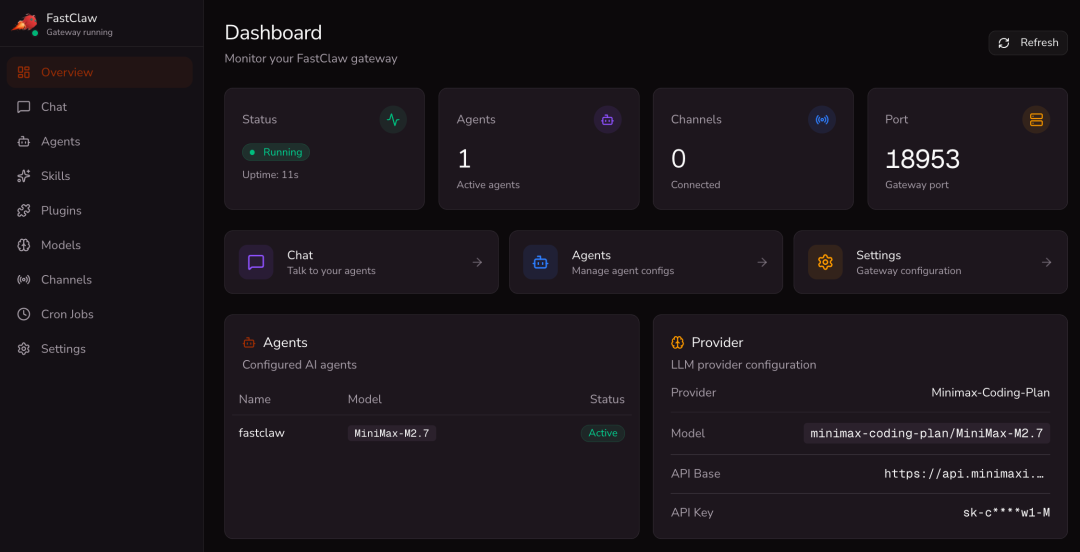Click the Provider brain icon
Image resolution: width=1080 pixels, height=552 pixels.
[677, 343]
